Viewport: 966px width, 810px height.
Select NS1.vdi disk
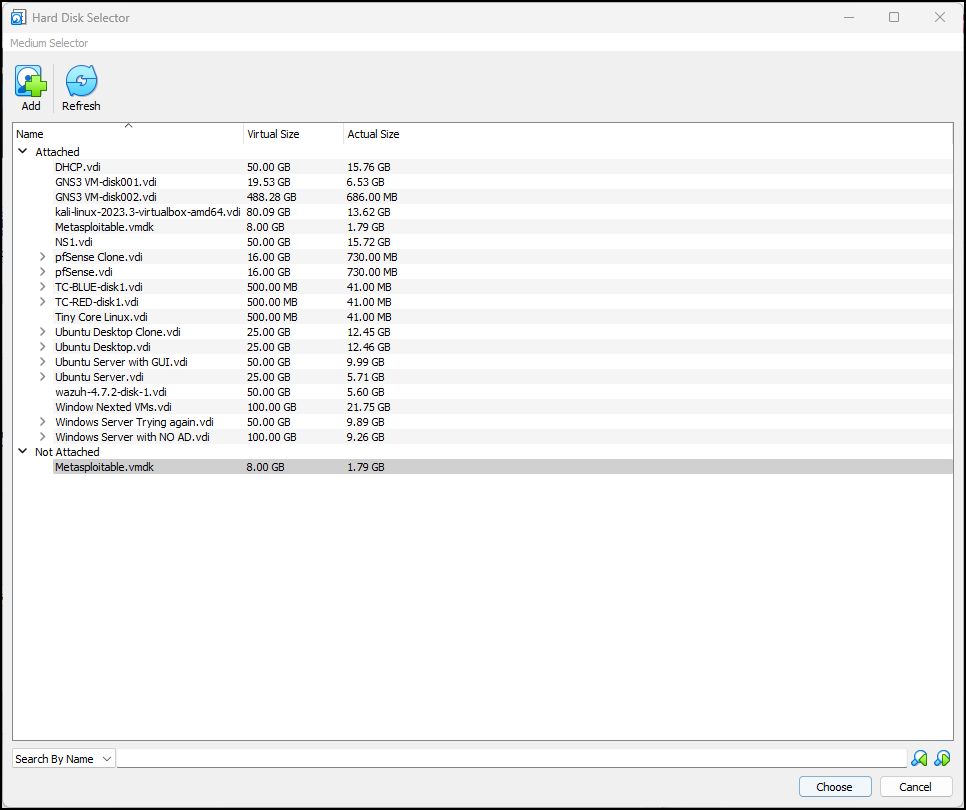coord(74,242)
